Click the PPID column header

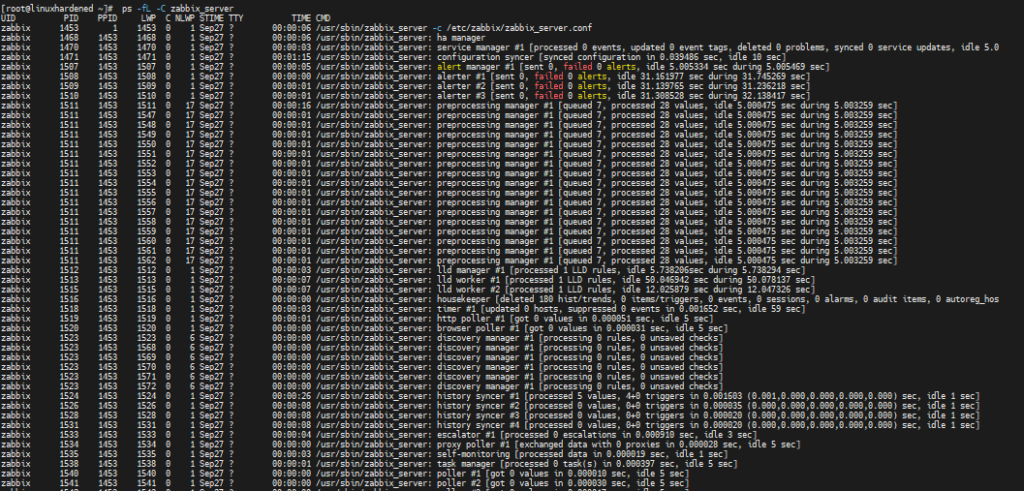(107, 18)
